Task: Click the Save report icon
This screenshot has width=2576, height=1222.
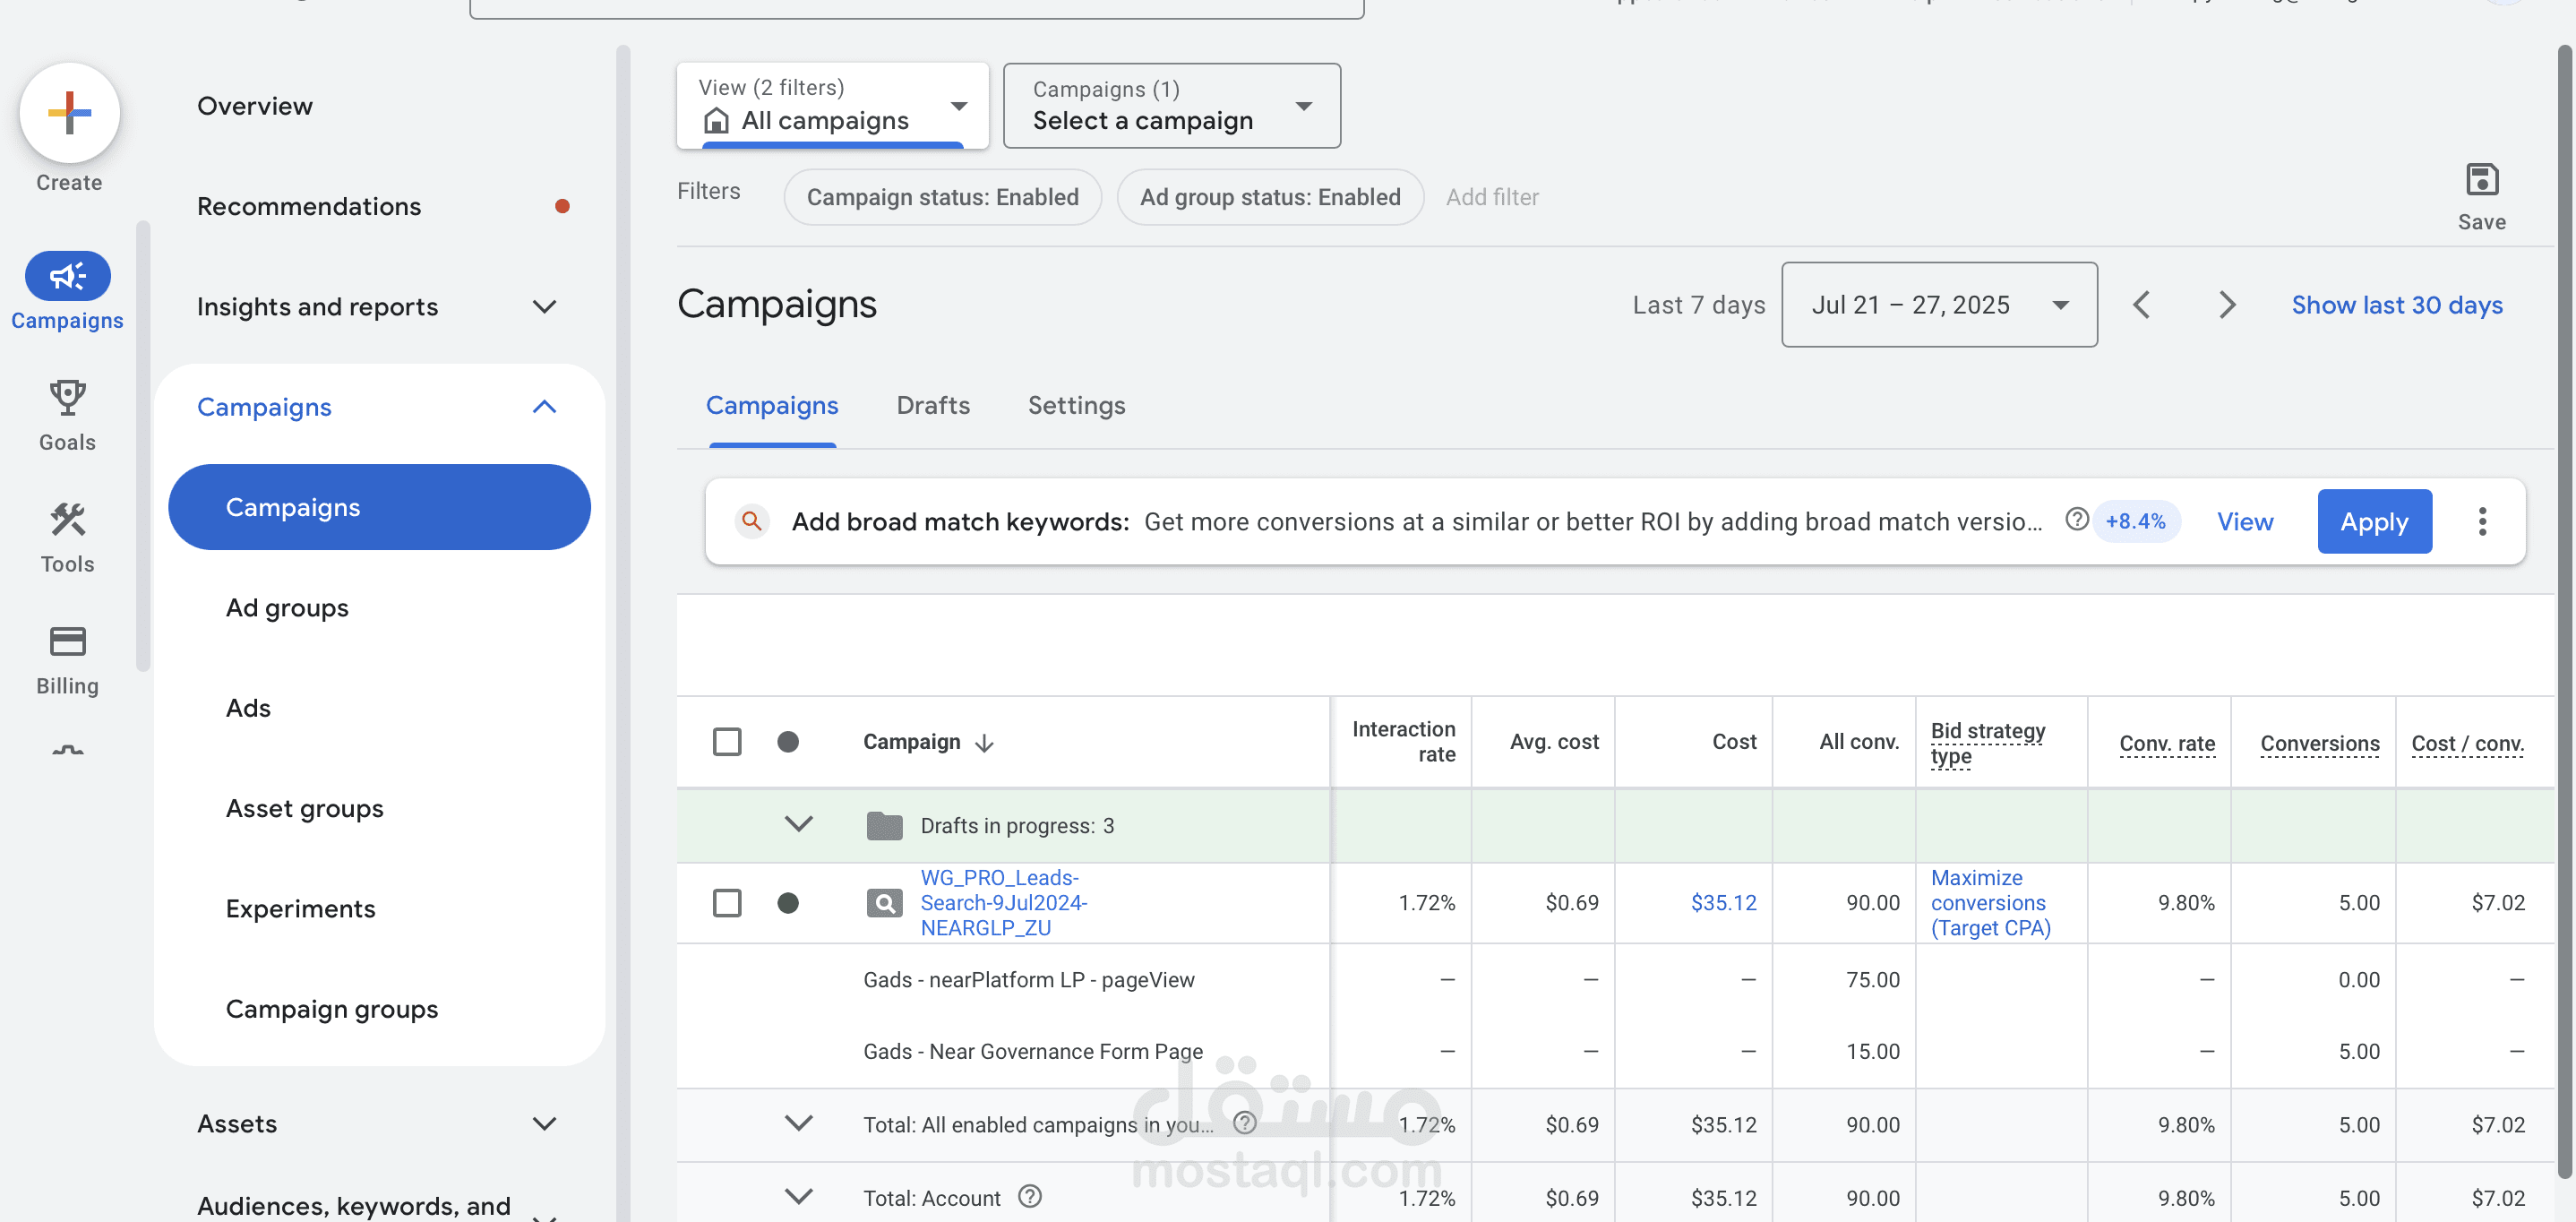Action: pos(2481,180)
